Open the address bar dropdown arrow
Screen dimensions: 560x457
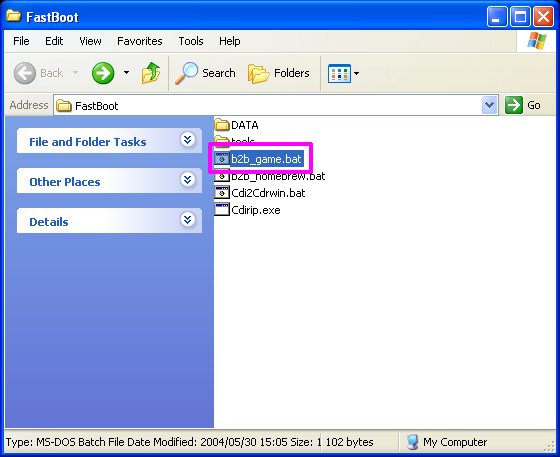point(489,105)
